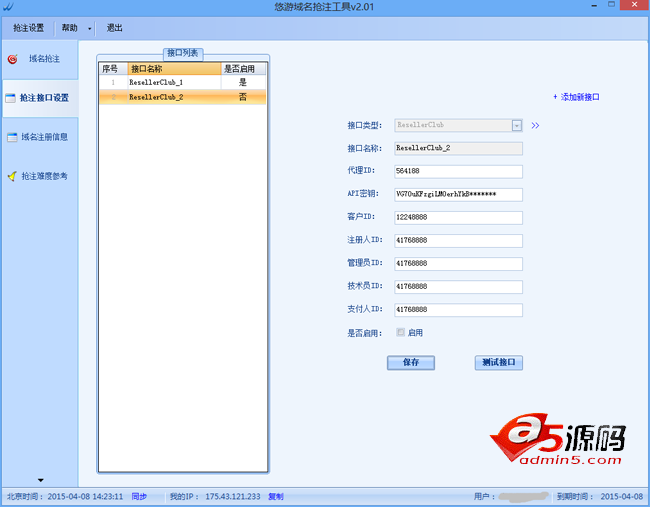The height and width of the screenshot is (507, 650).
Task: Click 退出 in the menu bar
Action: click(x=114, y=28)
